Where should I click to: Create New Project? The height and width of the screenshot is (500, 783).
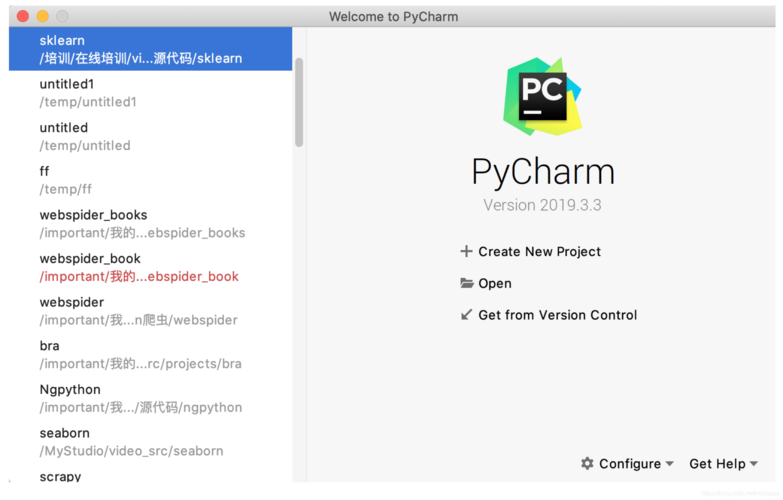point(539,251)
